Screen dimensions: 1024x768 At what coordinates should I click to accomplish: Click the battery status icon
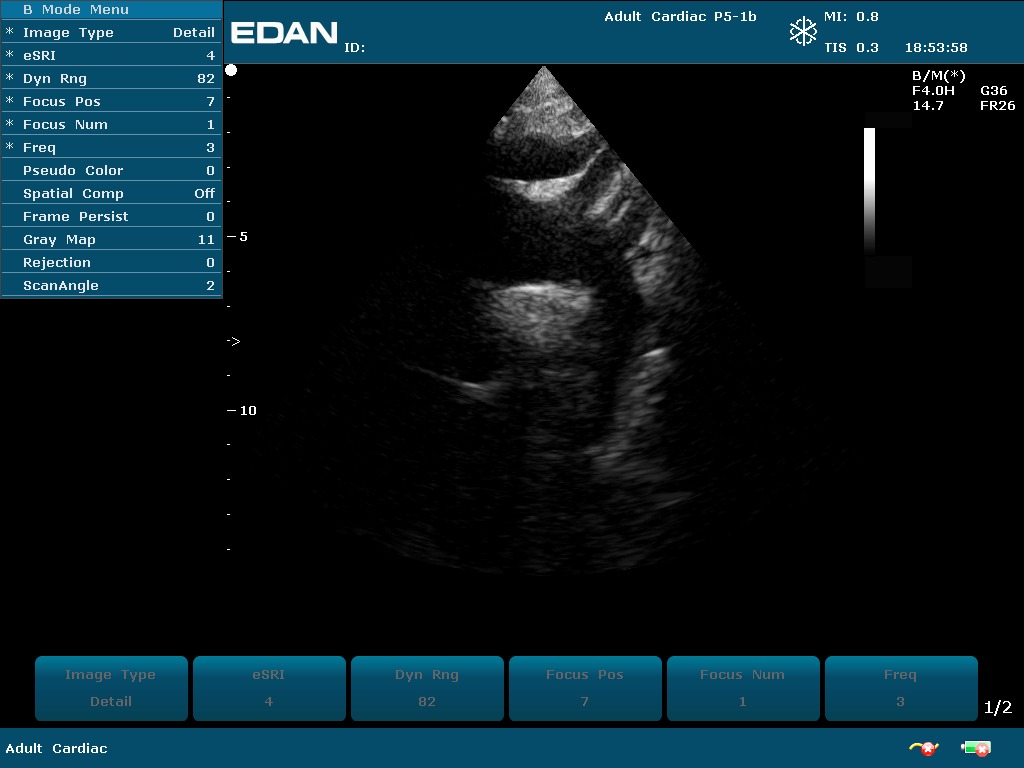pyautogui.click(x=975, y=748)
